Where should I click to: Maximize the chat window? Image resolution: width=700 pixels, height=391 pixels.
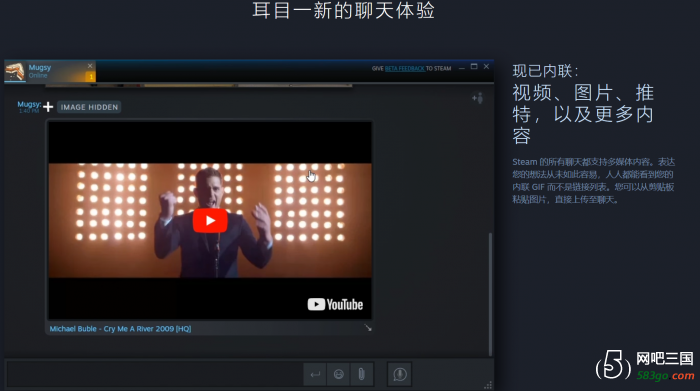pos(474,67)
